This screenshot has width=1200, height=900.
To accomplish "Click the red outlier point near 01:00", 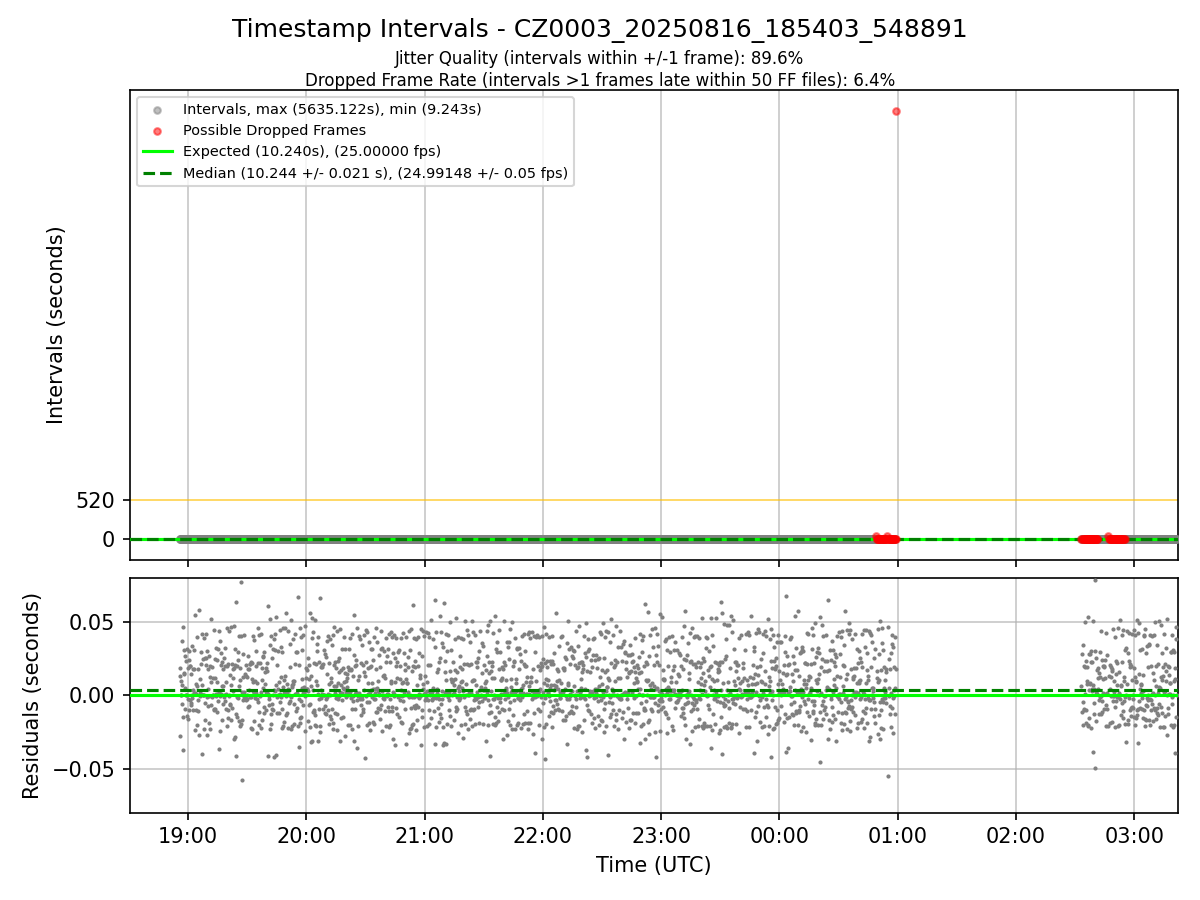I will [896, 111].
